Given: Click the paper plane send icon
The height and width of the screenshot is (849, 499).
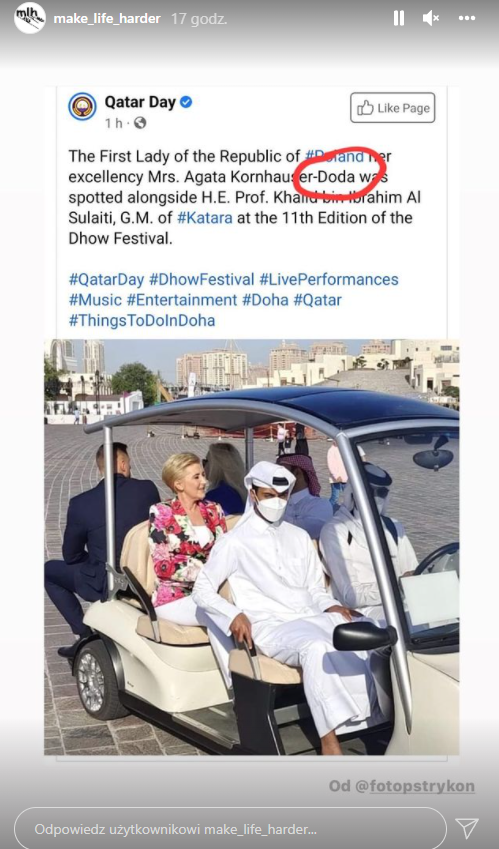Looking at the screenshot, I should 467,828.
